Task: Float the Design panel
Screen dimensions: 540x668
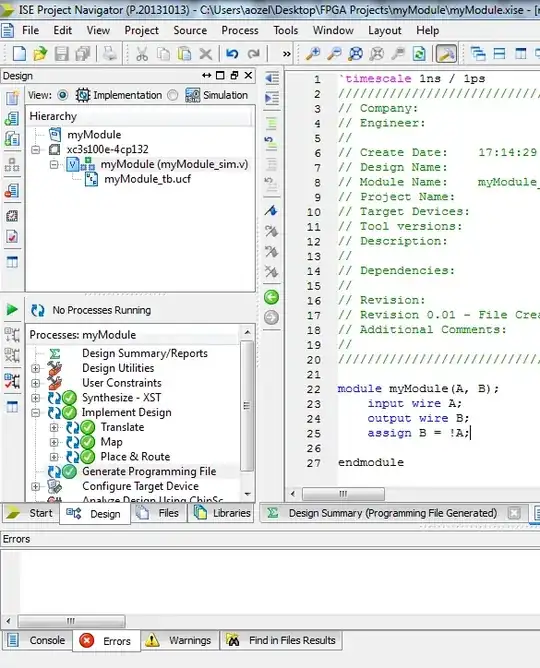Action: point(234,75)
